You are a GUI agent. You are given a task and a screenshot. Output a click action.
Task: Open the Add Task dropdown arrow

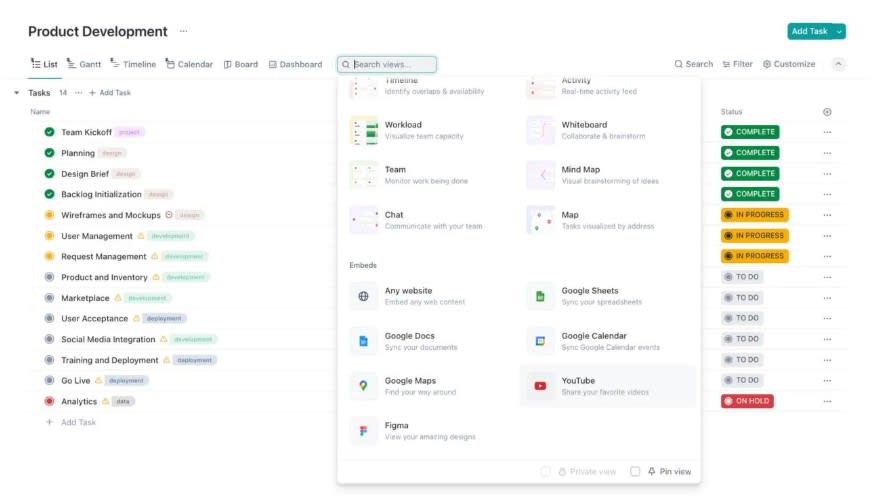(x=839, y=32)
